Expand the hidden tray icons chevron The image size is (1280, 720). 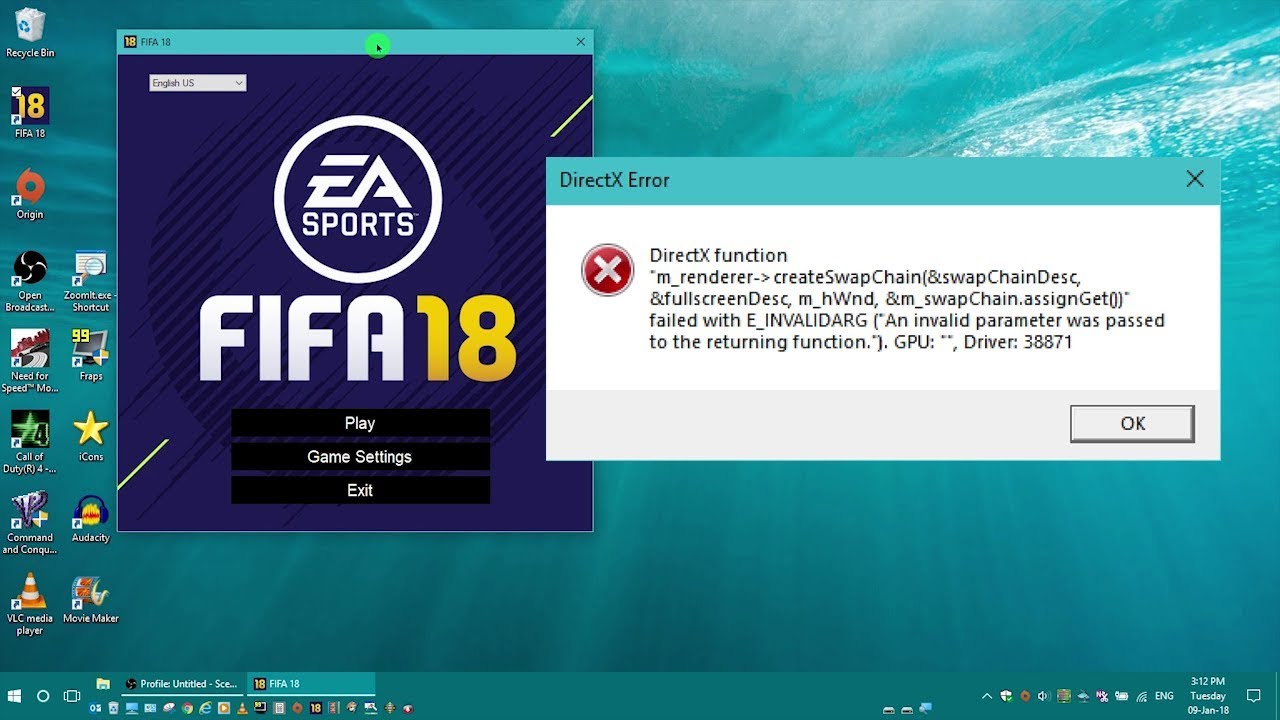point(987,696)
